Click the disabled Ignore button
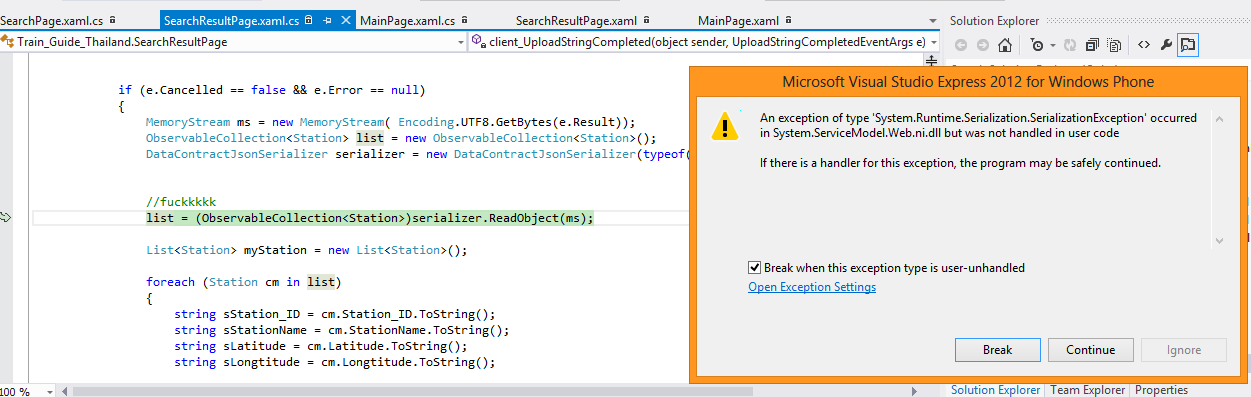This screenshot has height=397, width=1251. click(1185, 350)
